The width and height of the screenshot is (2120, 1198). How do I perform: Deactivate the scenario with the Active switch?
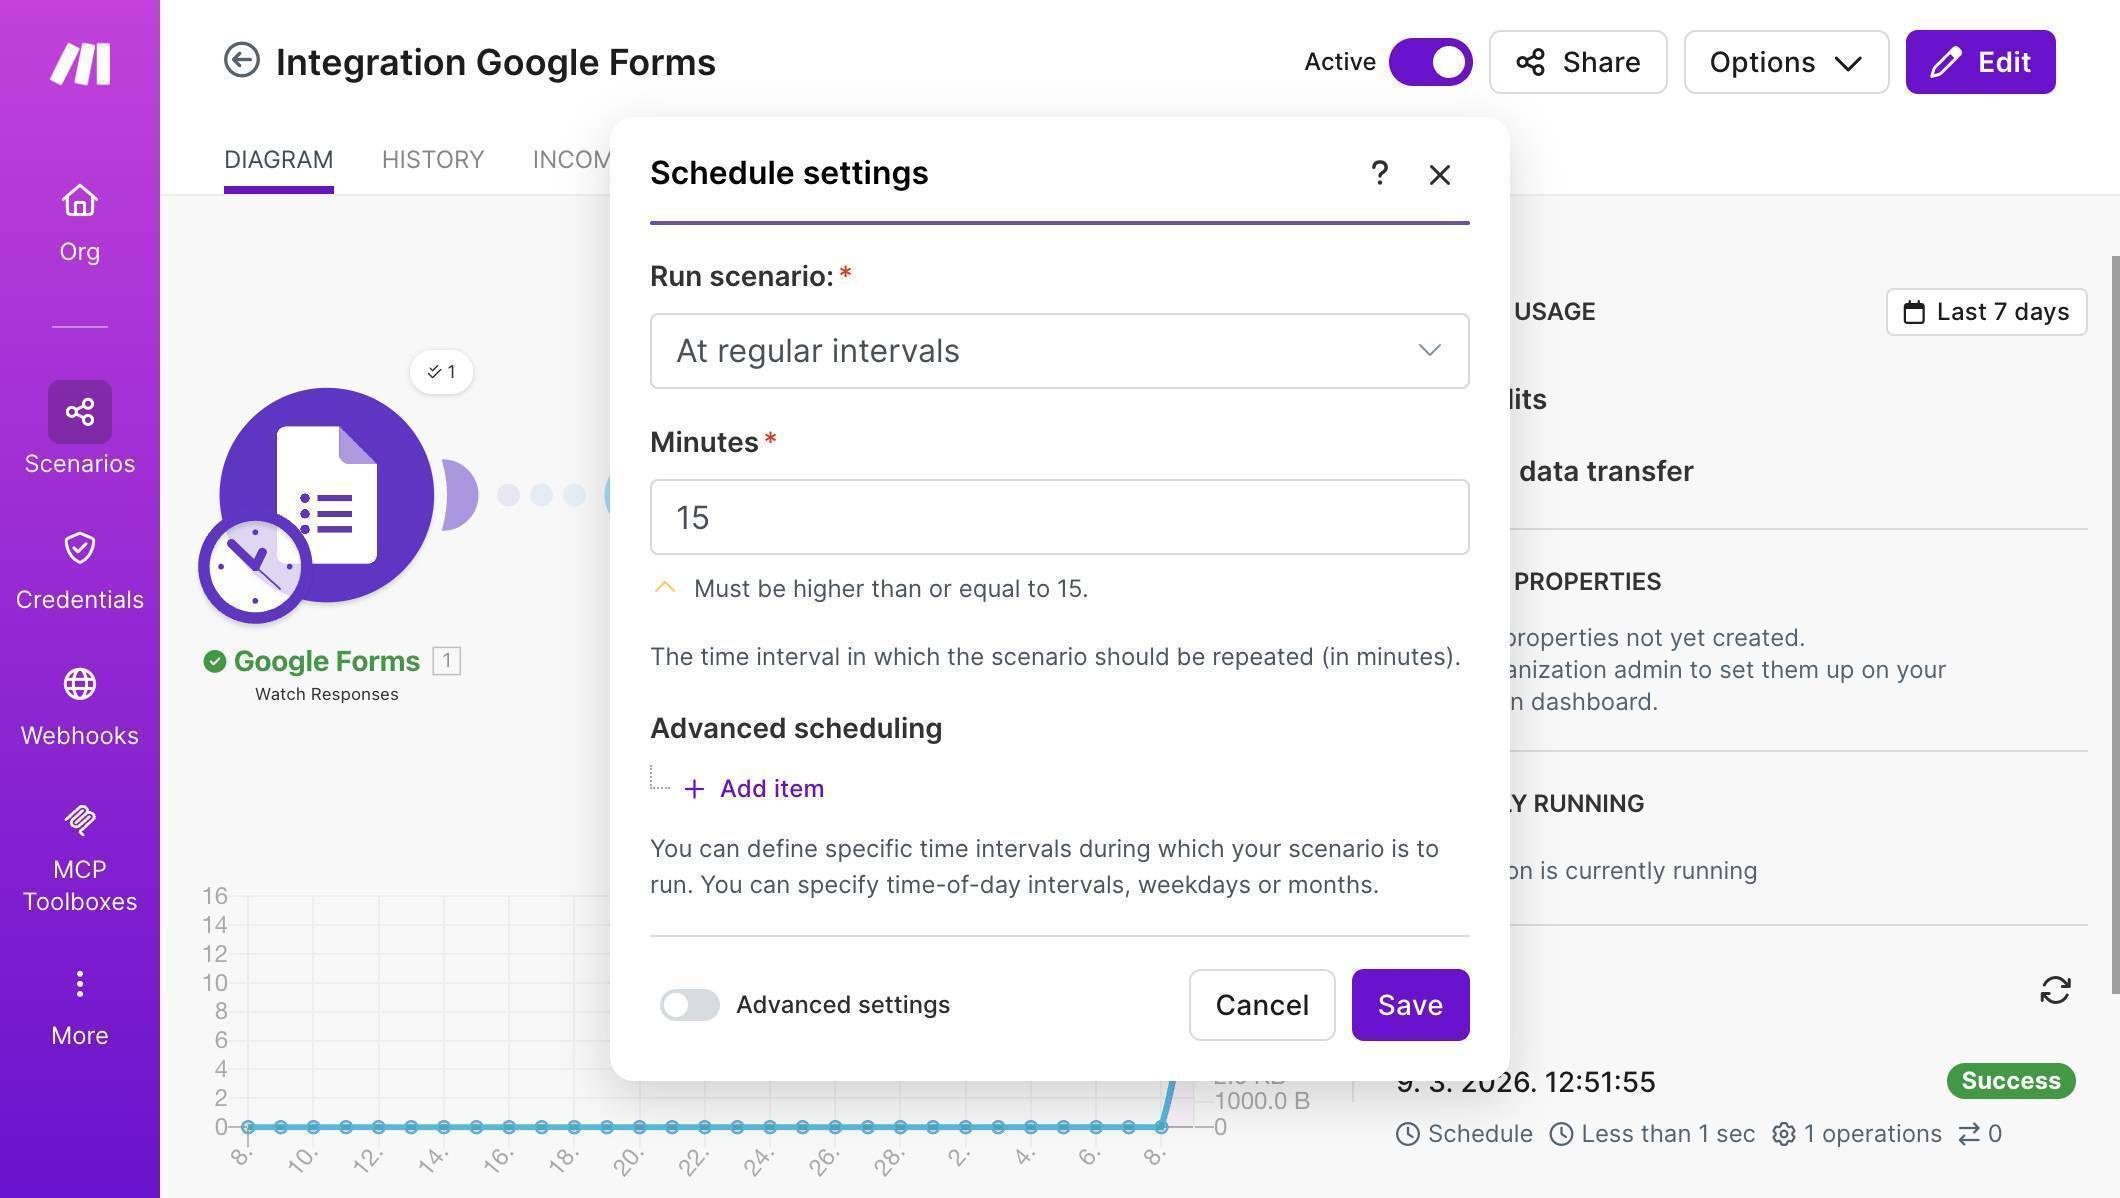(x=1430, y=61)
